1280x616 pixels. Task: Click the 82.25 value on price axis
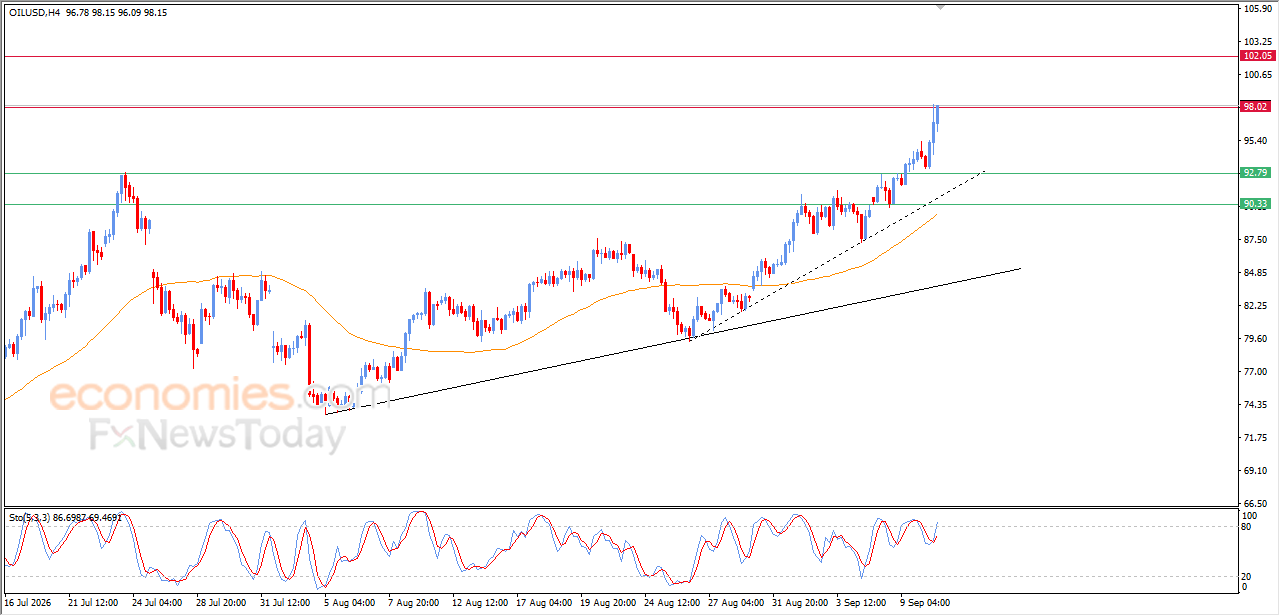point(1255,306)
